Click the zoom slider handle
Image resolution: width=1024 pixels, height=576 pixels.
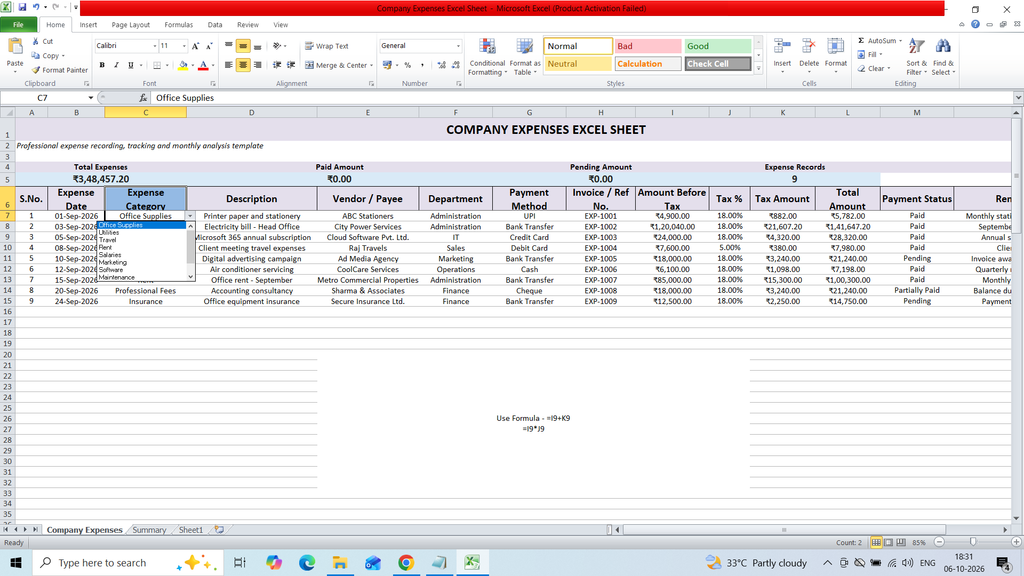tap(973, 542)
